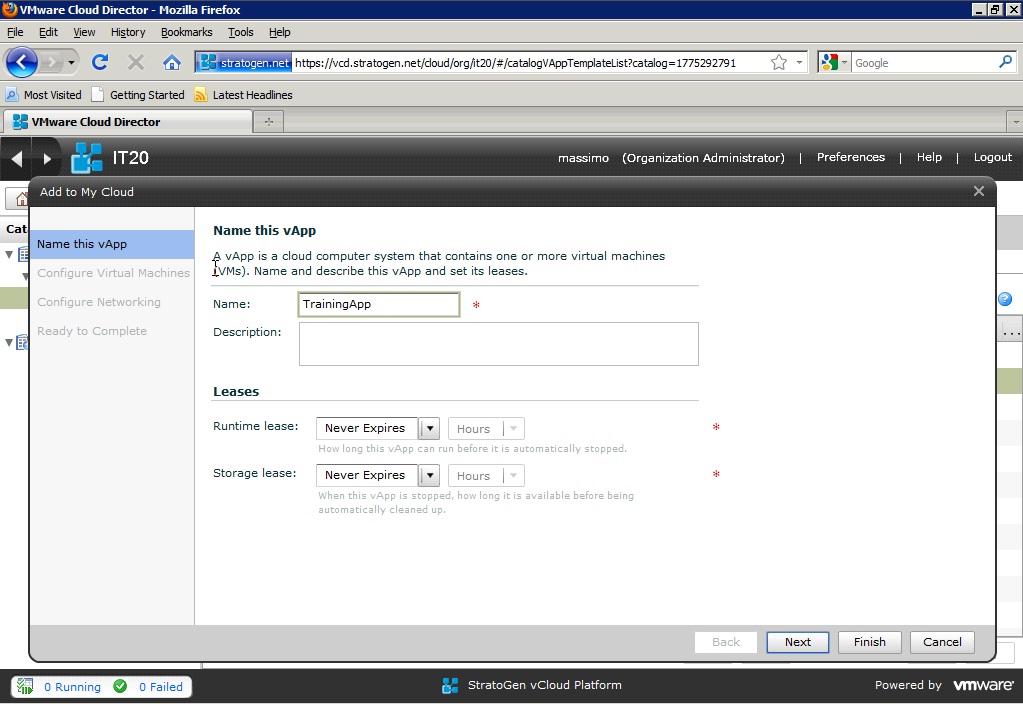Open the View menu

pyautogui.click(x=84, y=32)
